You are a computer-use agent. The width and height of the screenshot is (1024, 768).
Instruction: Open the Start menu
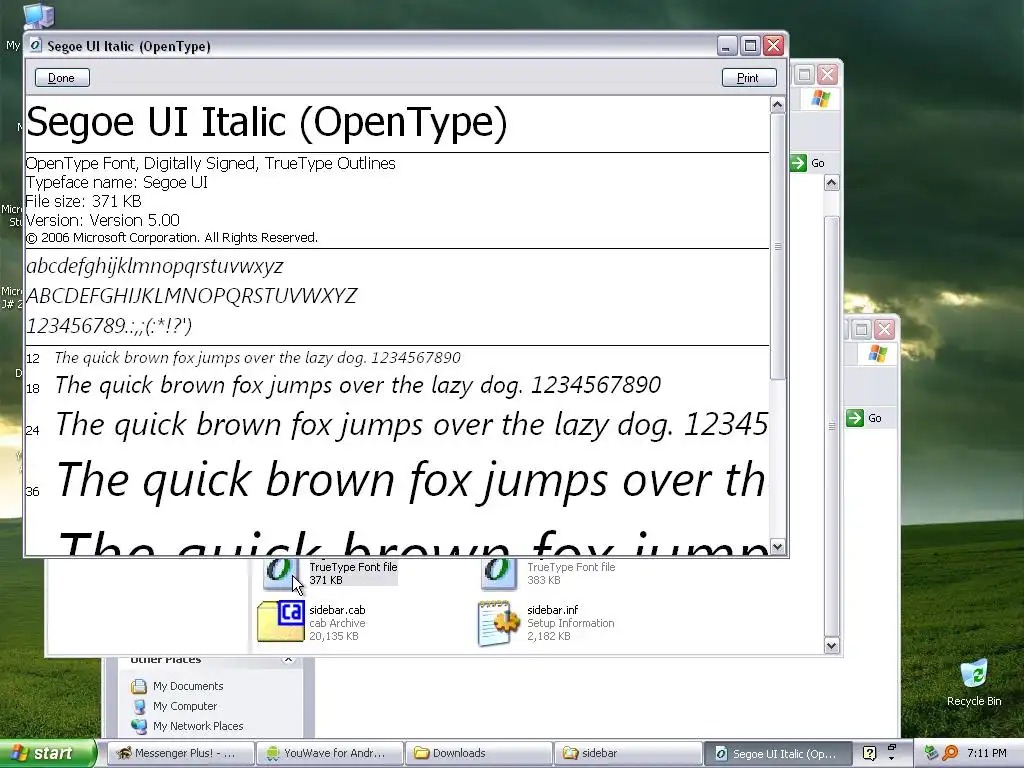click(x=47, y=754)
